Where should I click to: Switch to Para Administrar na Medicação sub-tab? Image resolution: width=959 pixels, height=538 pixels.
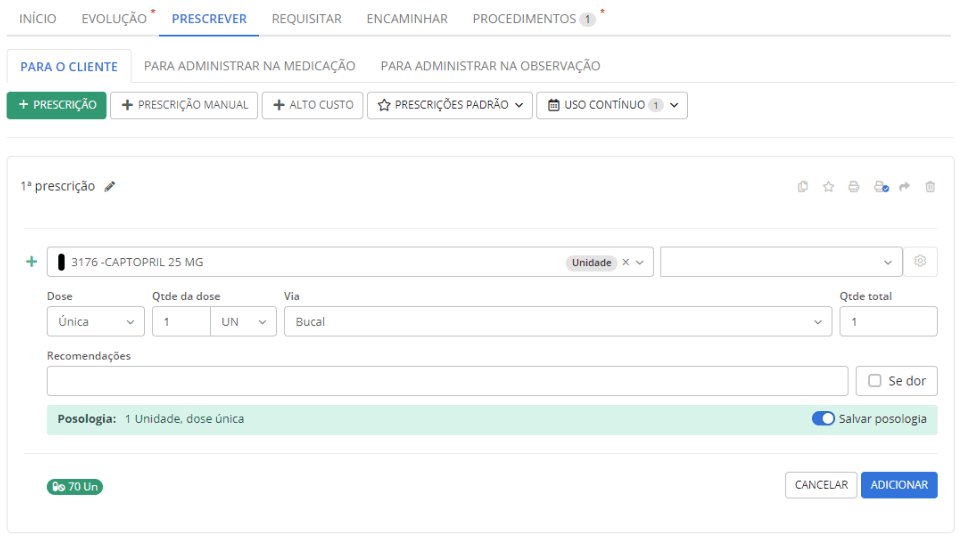250,66
